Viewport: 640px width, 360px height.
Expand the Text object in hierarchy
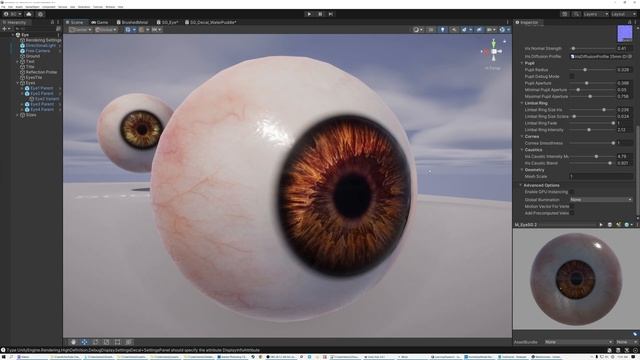point(18,62)
